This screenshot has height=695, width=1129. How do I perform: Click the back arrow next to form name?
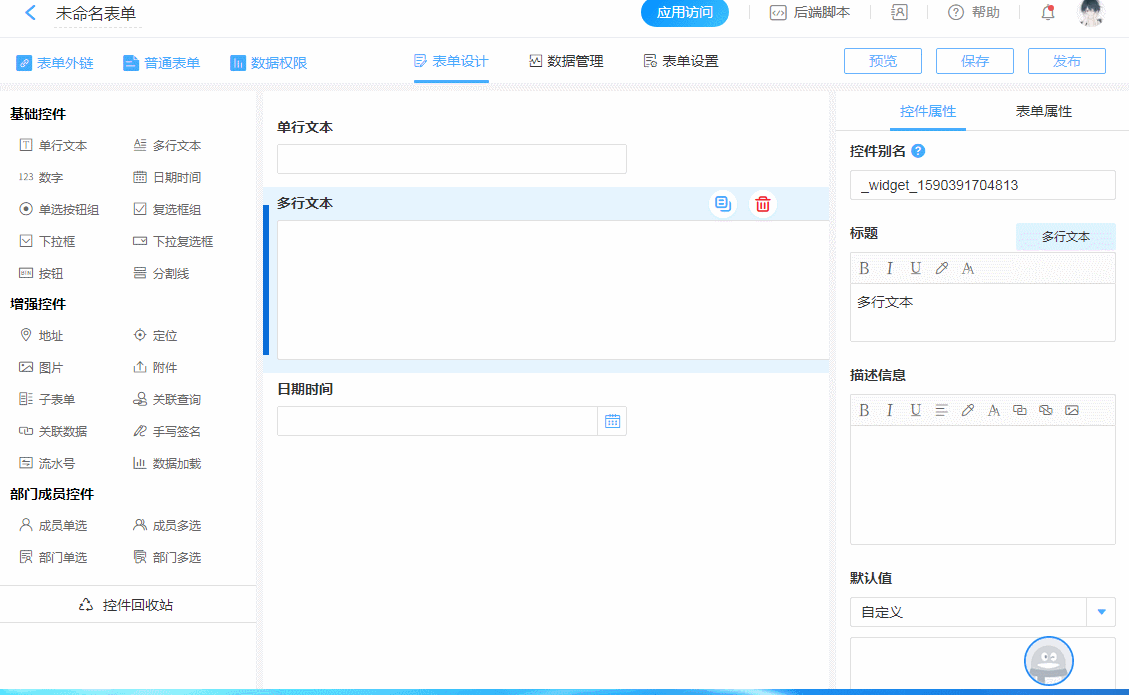[x=30, y=13]
